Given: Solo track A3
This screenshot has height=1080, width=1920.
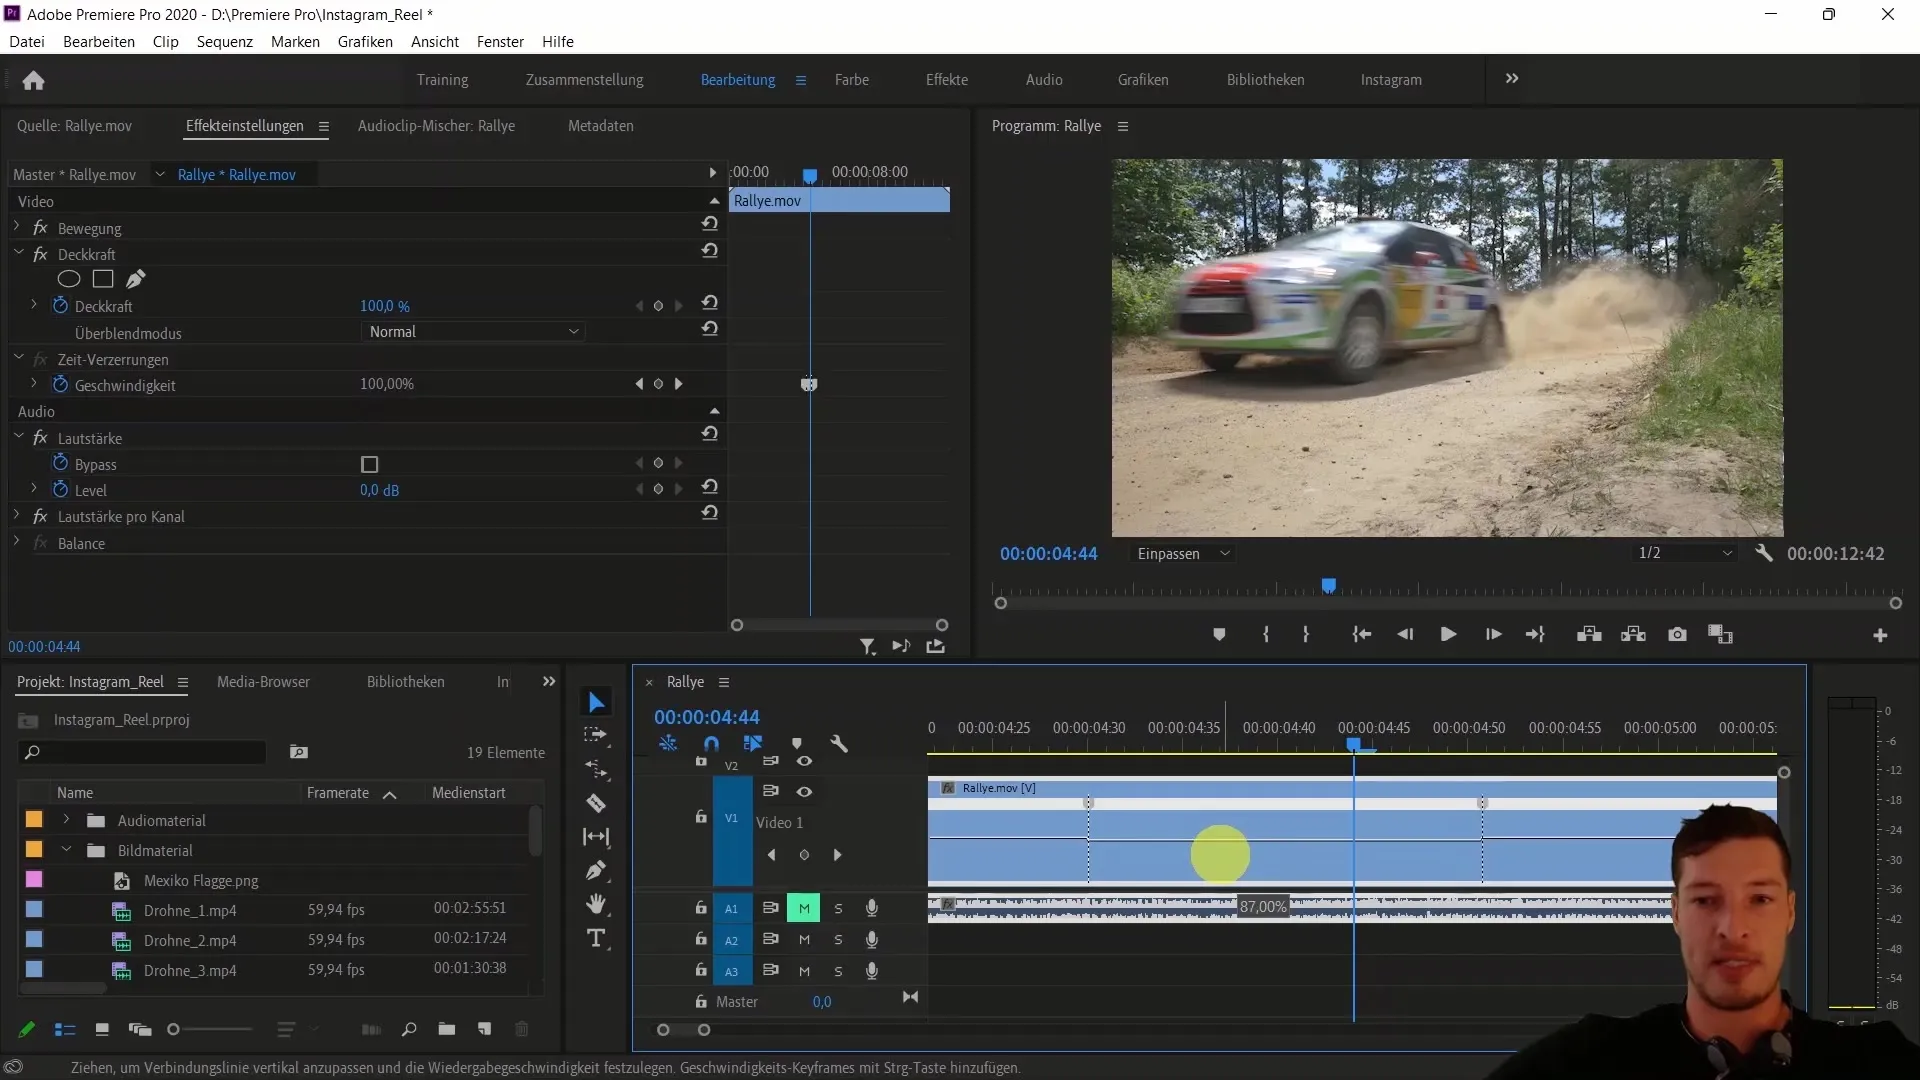Looking at the screenshot, I should tap(838, 971).
